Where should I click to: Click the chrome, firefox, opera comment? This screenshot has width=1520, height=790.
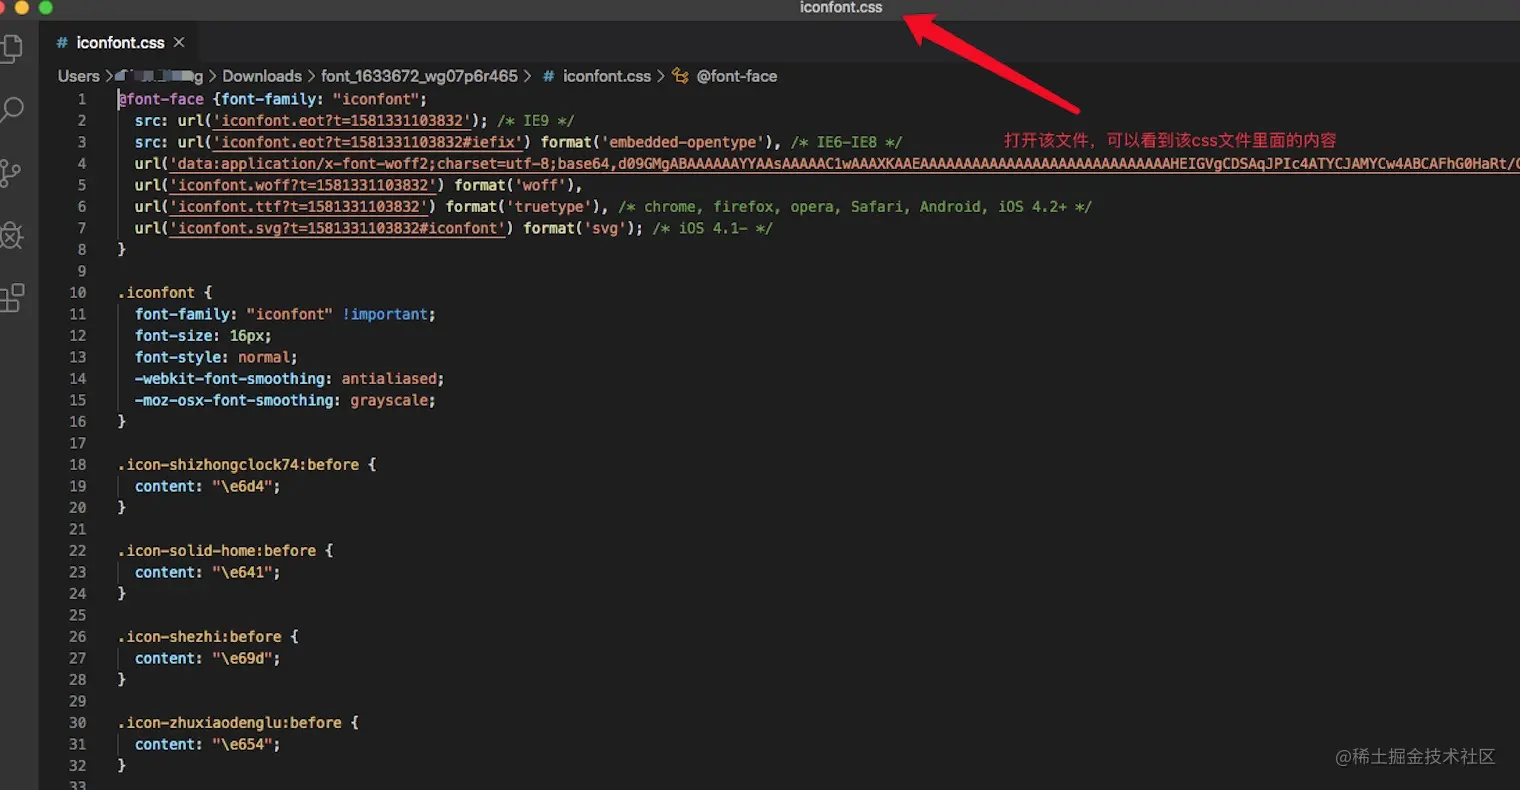coord(855,207)
